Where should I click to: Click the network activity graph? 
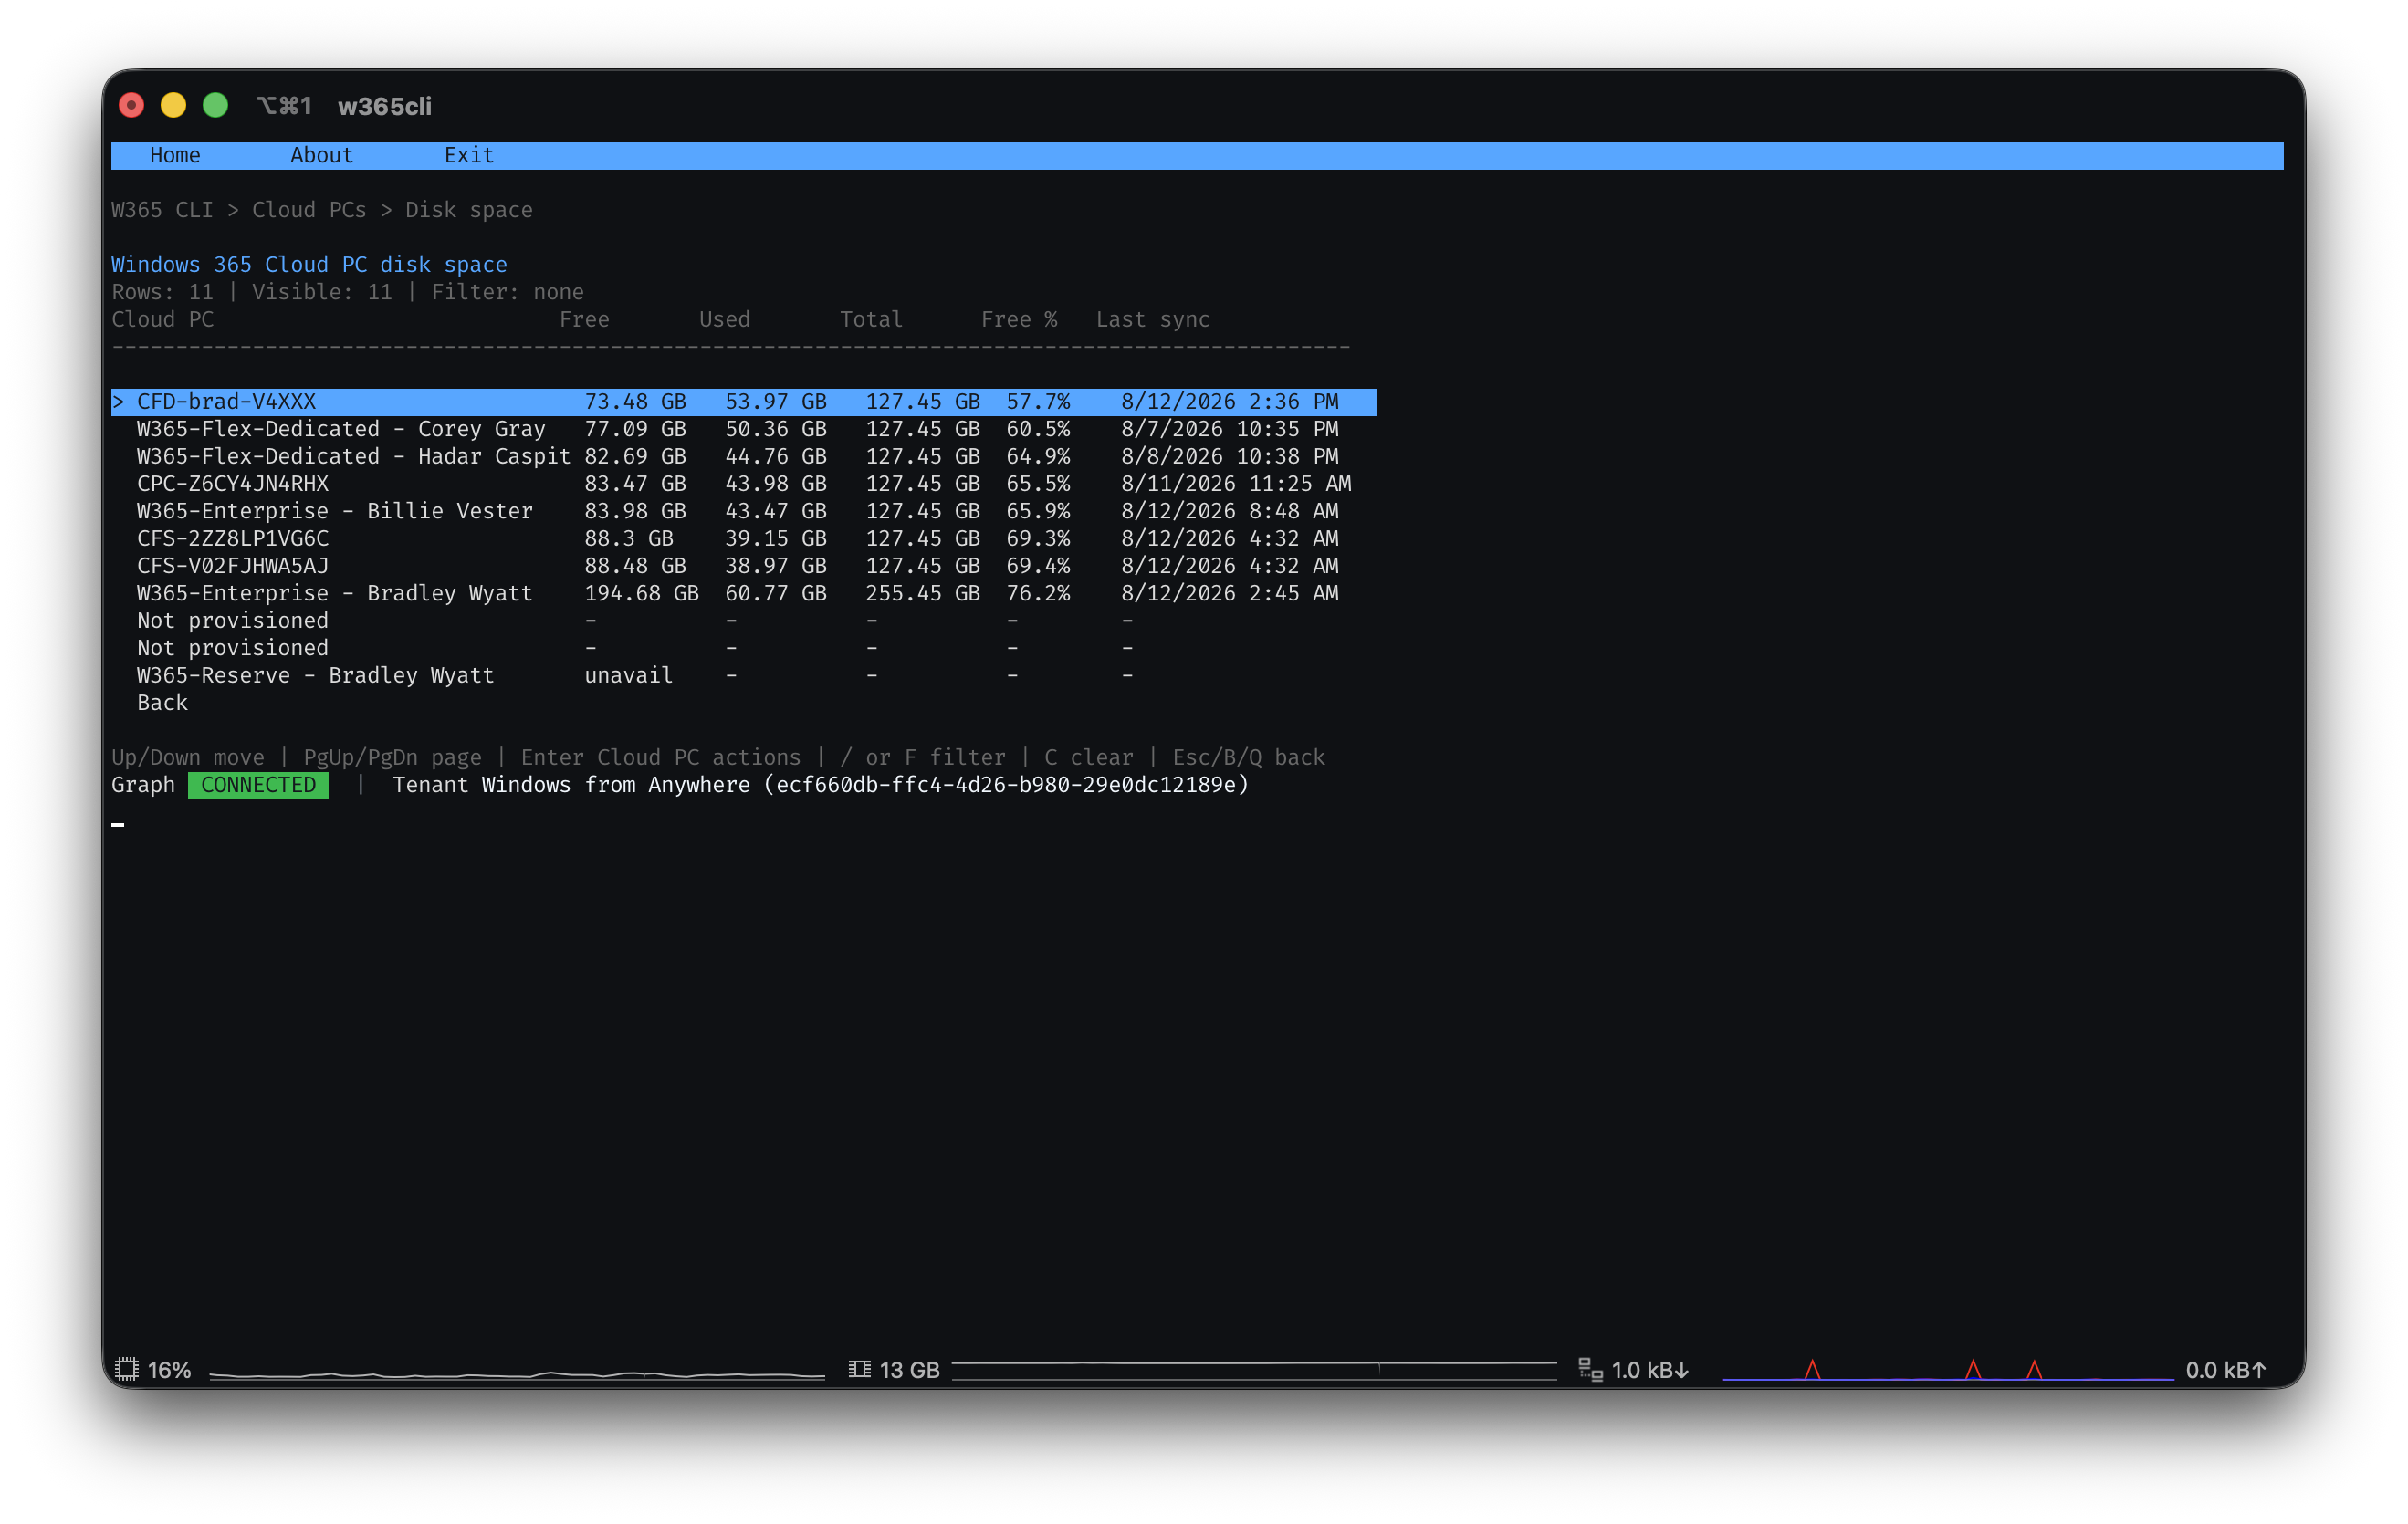(x=1948, y=1370)
